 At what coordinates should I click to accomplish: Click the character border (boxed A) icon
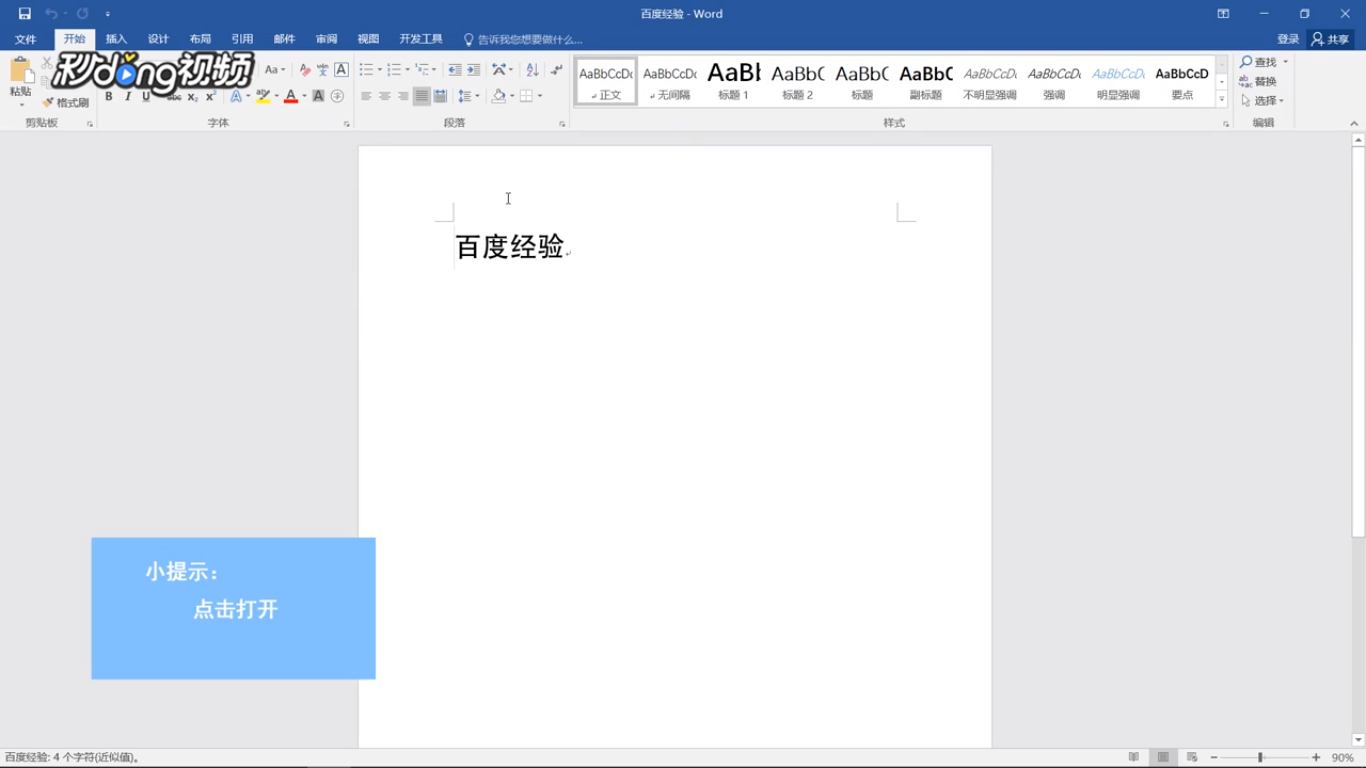pos(341,70)
